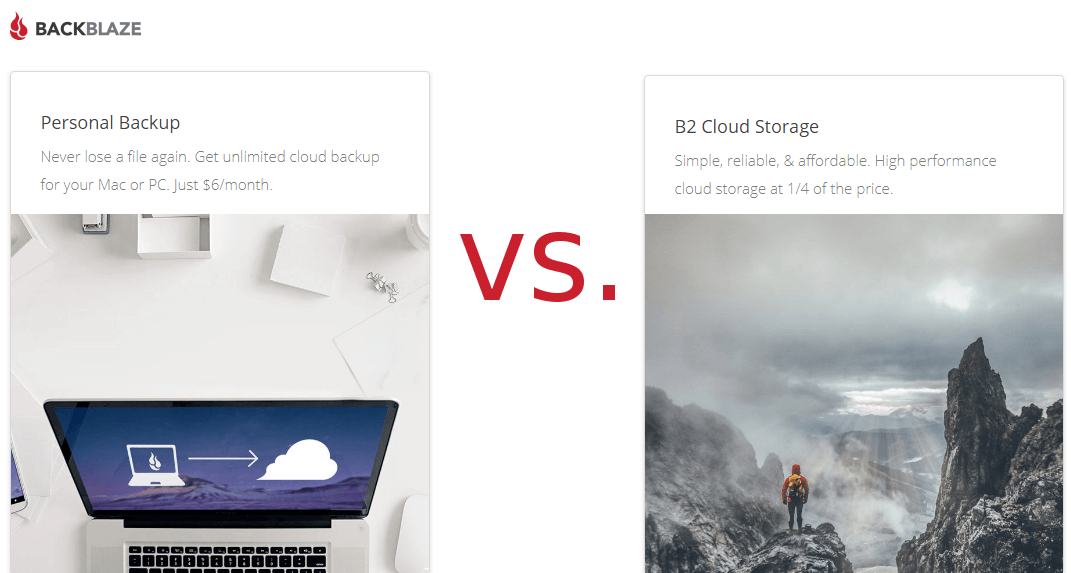Click the BACKBLAZE wordmark text
Image resolution: width=1071 pixels, height=573 pixels.
pos(88,29)
